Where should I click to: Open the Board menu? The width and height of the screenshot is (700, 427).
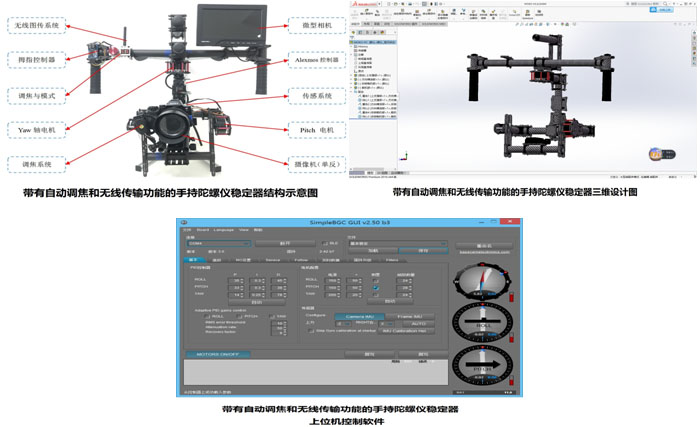pos(200,230)
